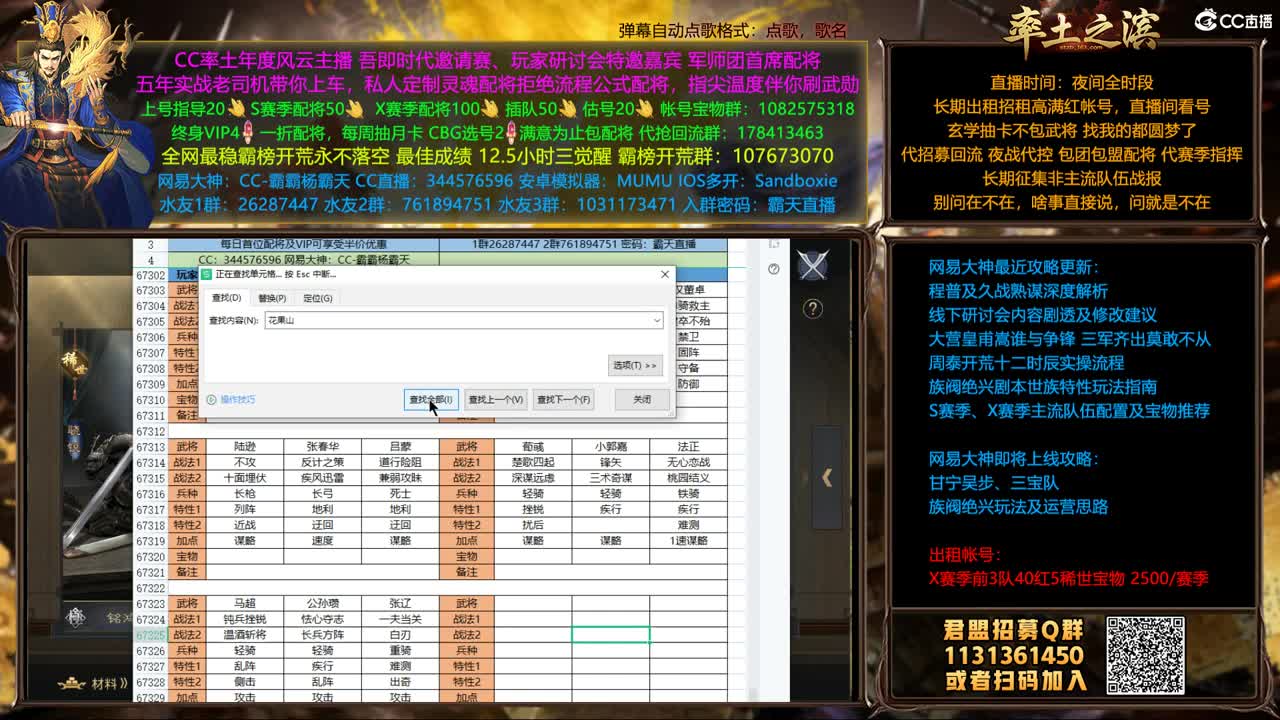Click 查找下一个 button
Image resolution: width=1280 pixels, height=720 pixels.
tap(564, 399)
